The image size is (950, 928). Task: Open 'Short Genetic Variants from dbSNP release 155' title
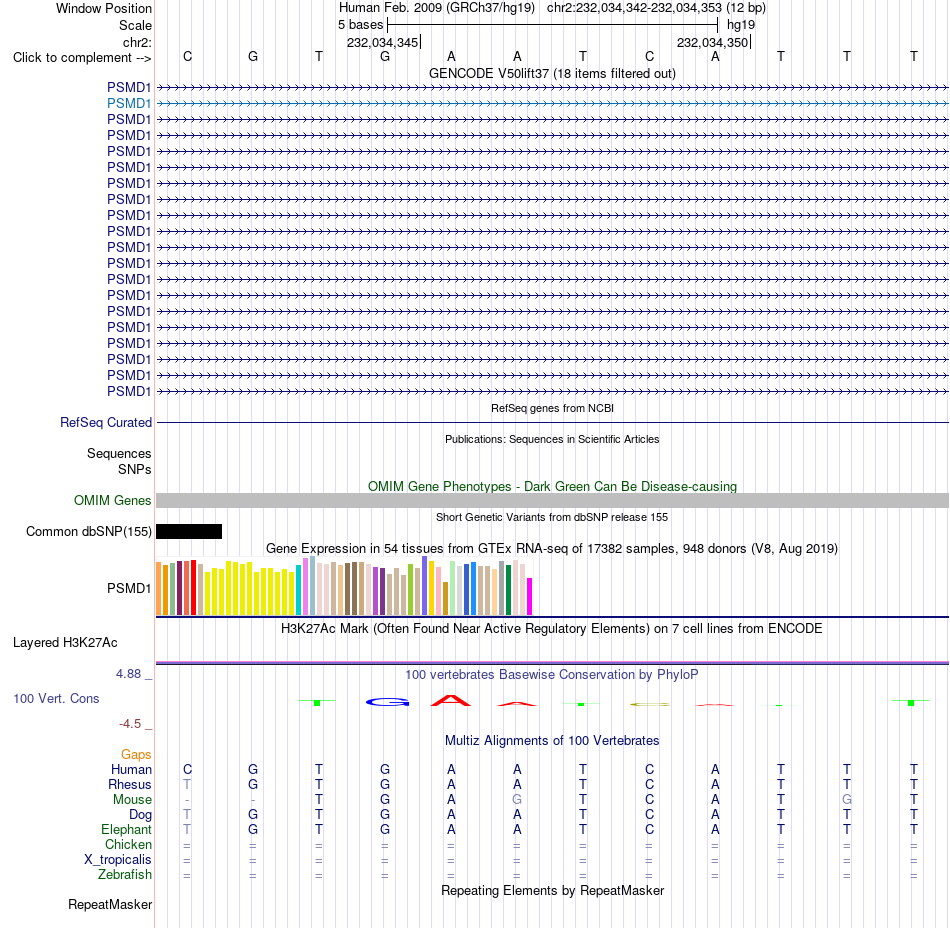point(552,517)
